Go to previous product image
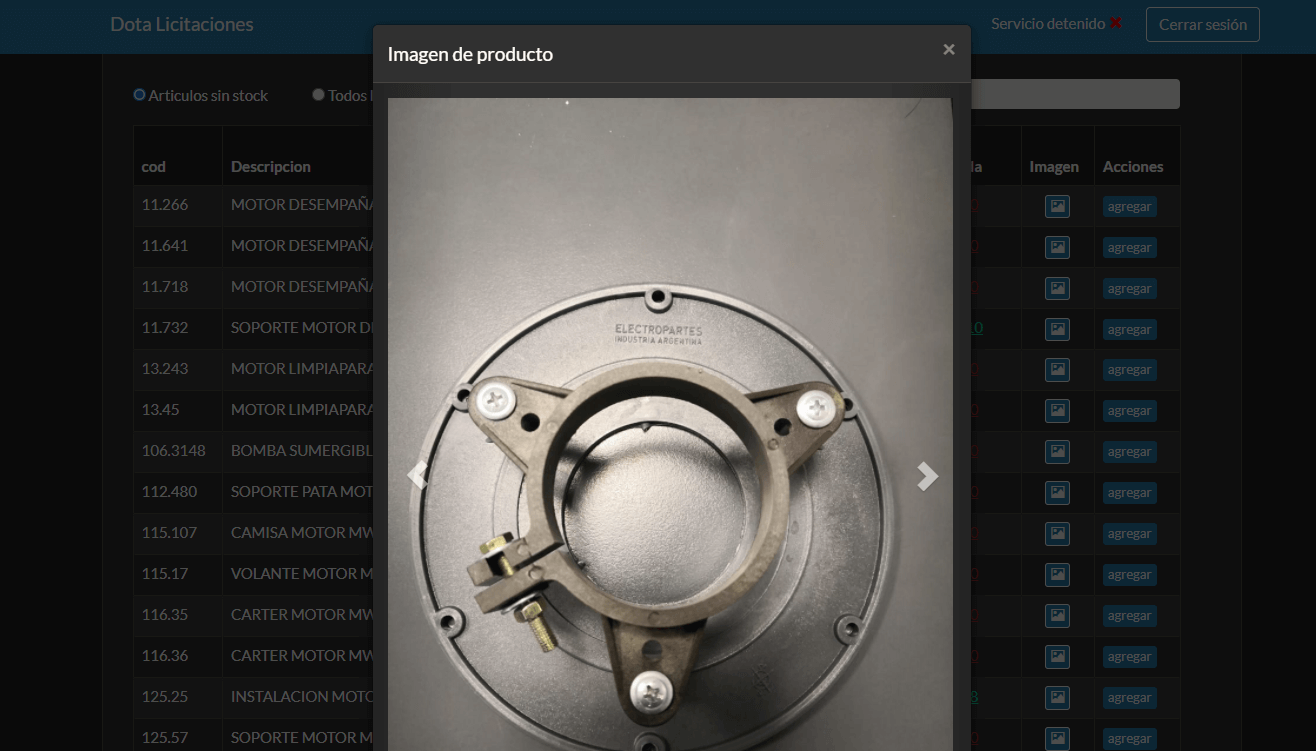The image size is (1316, 751). (x=417, y=476)
